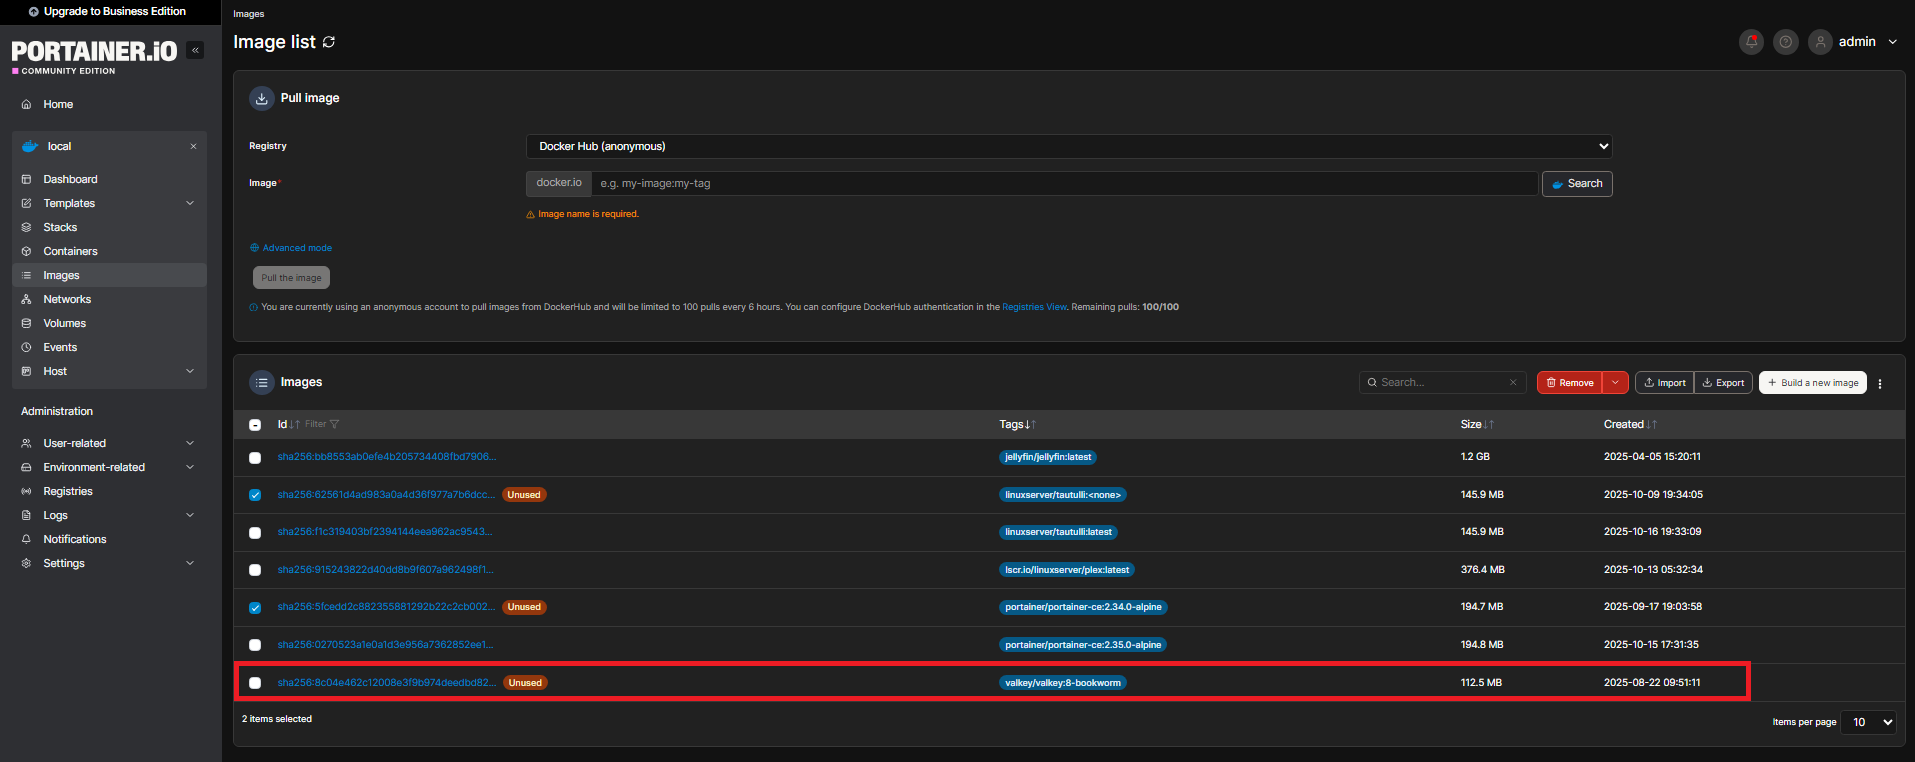Screen dimensions: 1915x762
Task: Change the items per page dropdown
Action: [x=1871, y=722]
